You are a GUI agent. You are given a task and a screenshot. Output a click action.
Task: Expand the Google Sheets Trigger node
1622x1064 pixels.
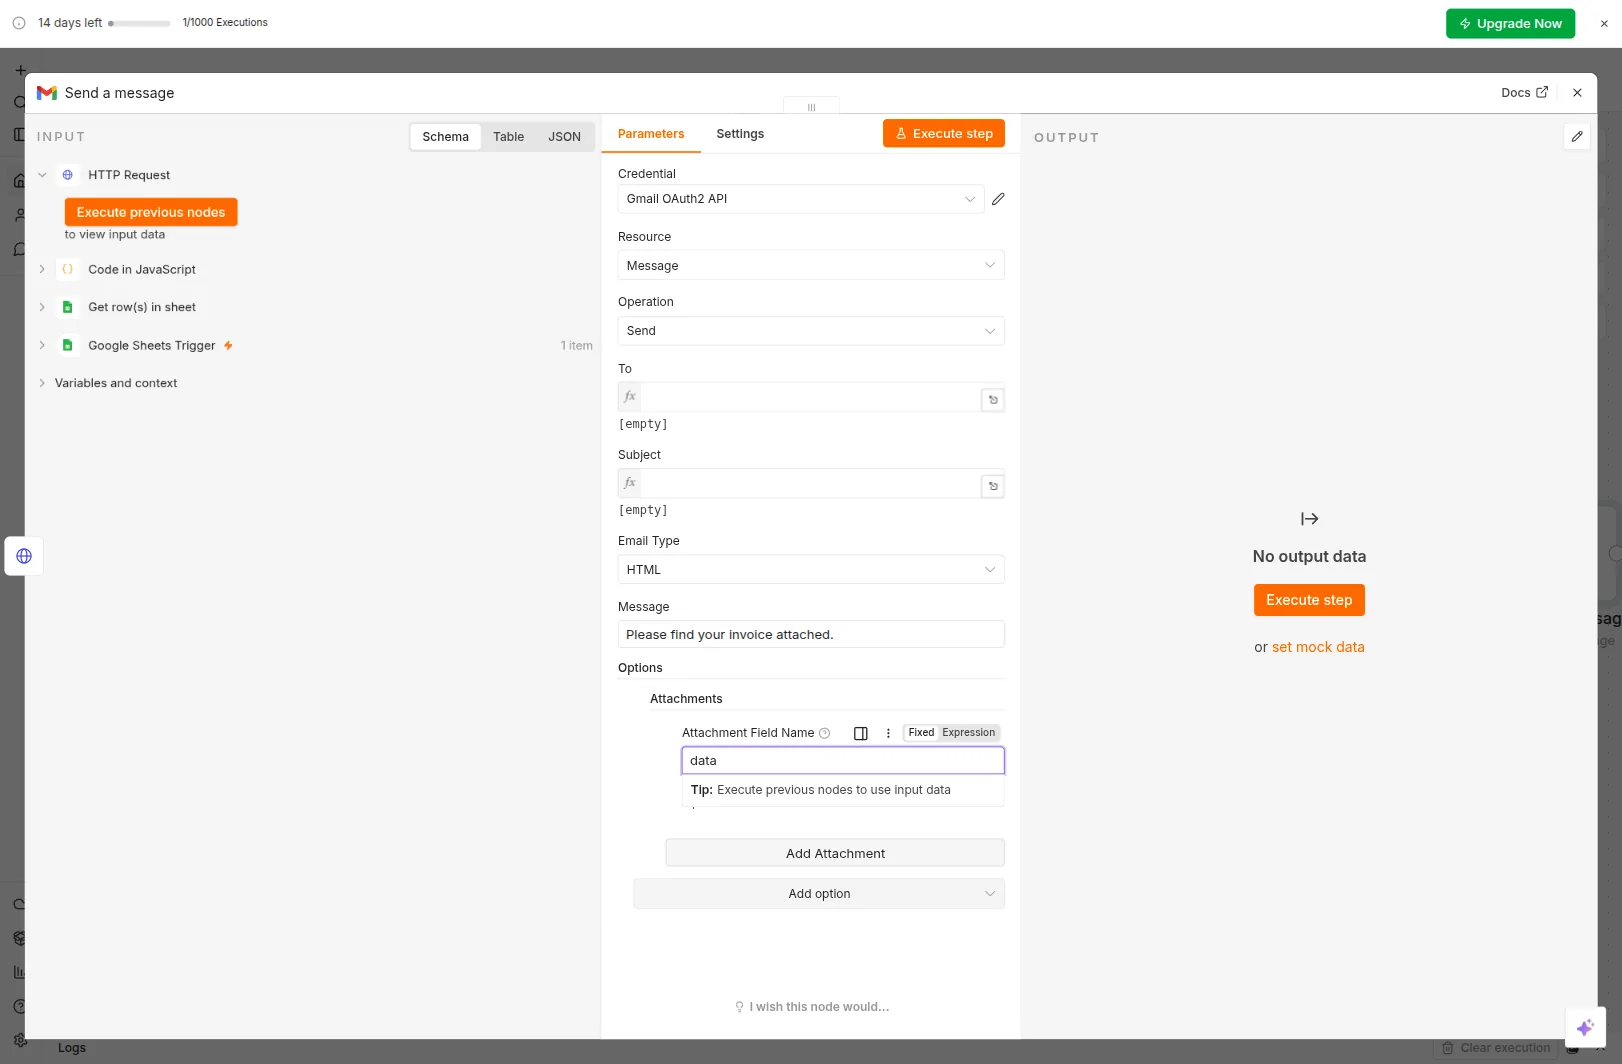[42, 346]
